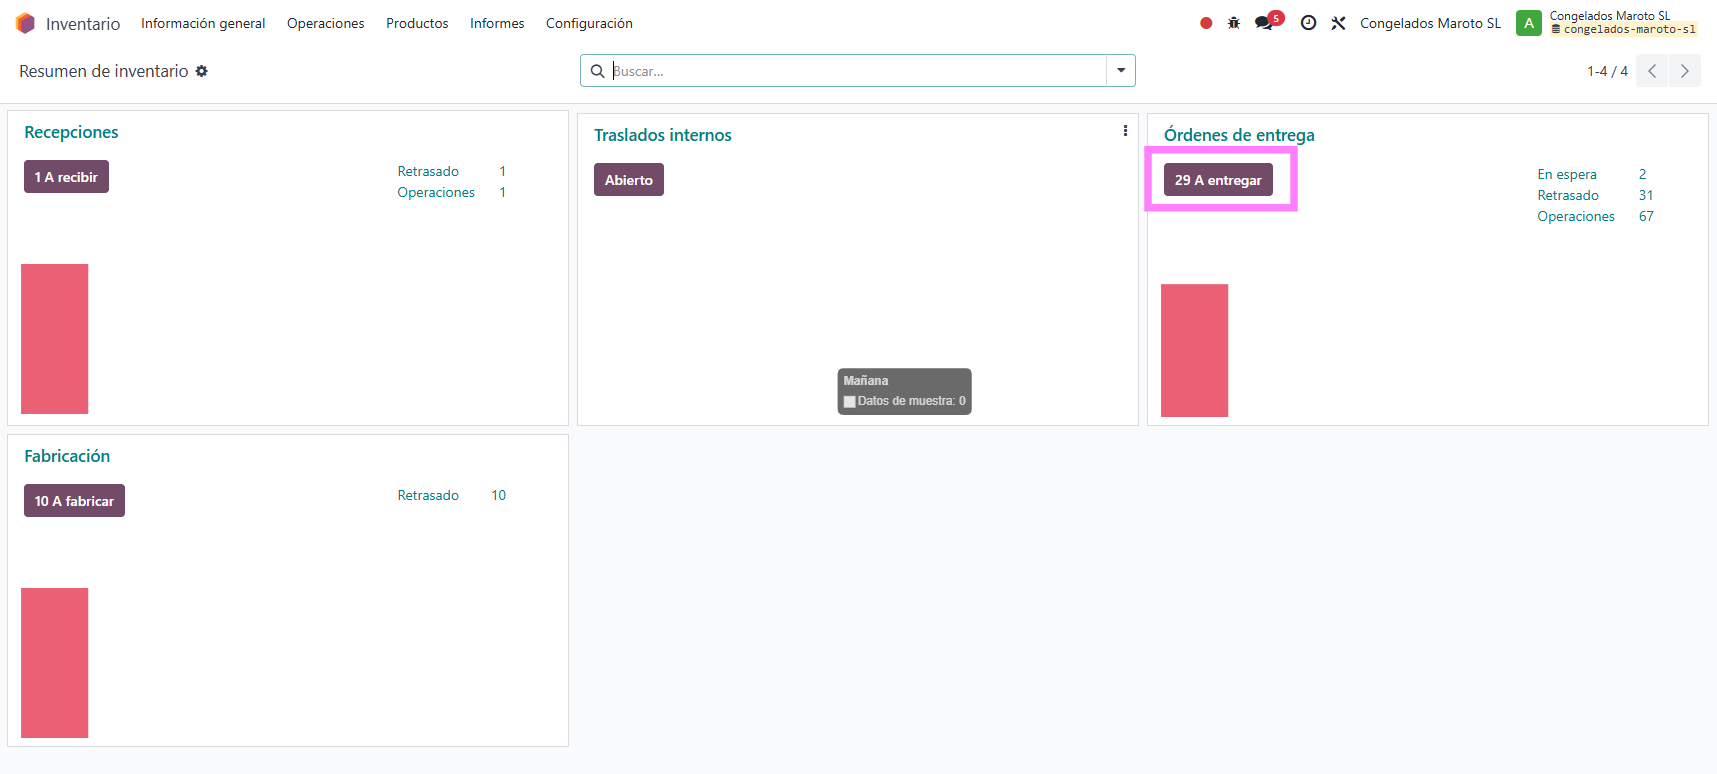Go to previous page with left arrow

pyautogui.click(x=1652, y=71)
